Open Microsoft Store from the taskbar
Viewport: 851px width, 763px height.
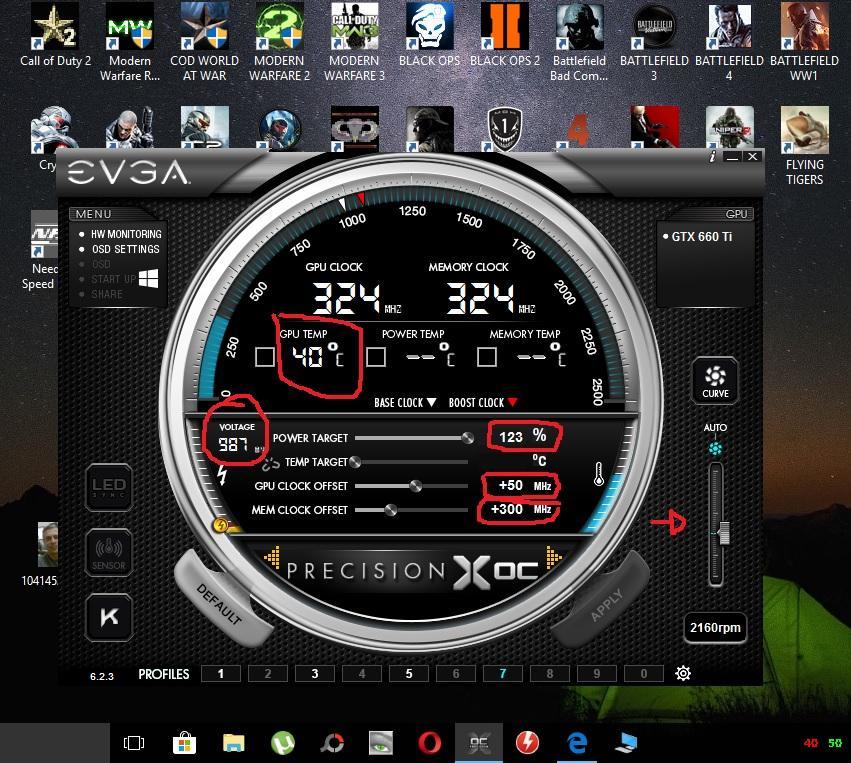184,743
